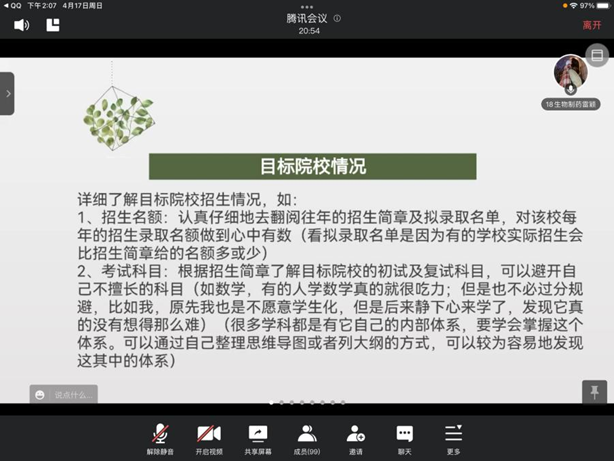Open the 更多 more options menu

[454, 438]
